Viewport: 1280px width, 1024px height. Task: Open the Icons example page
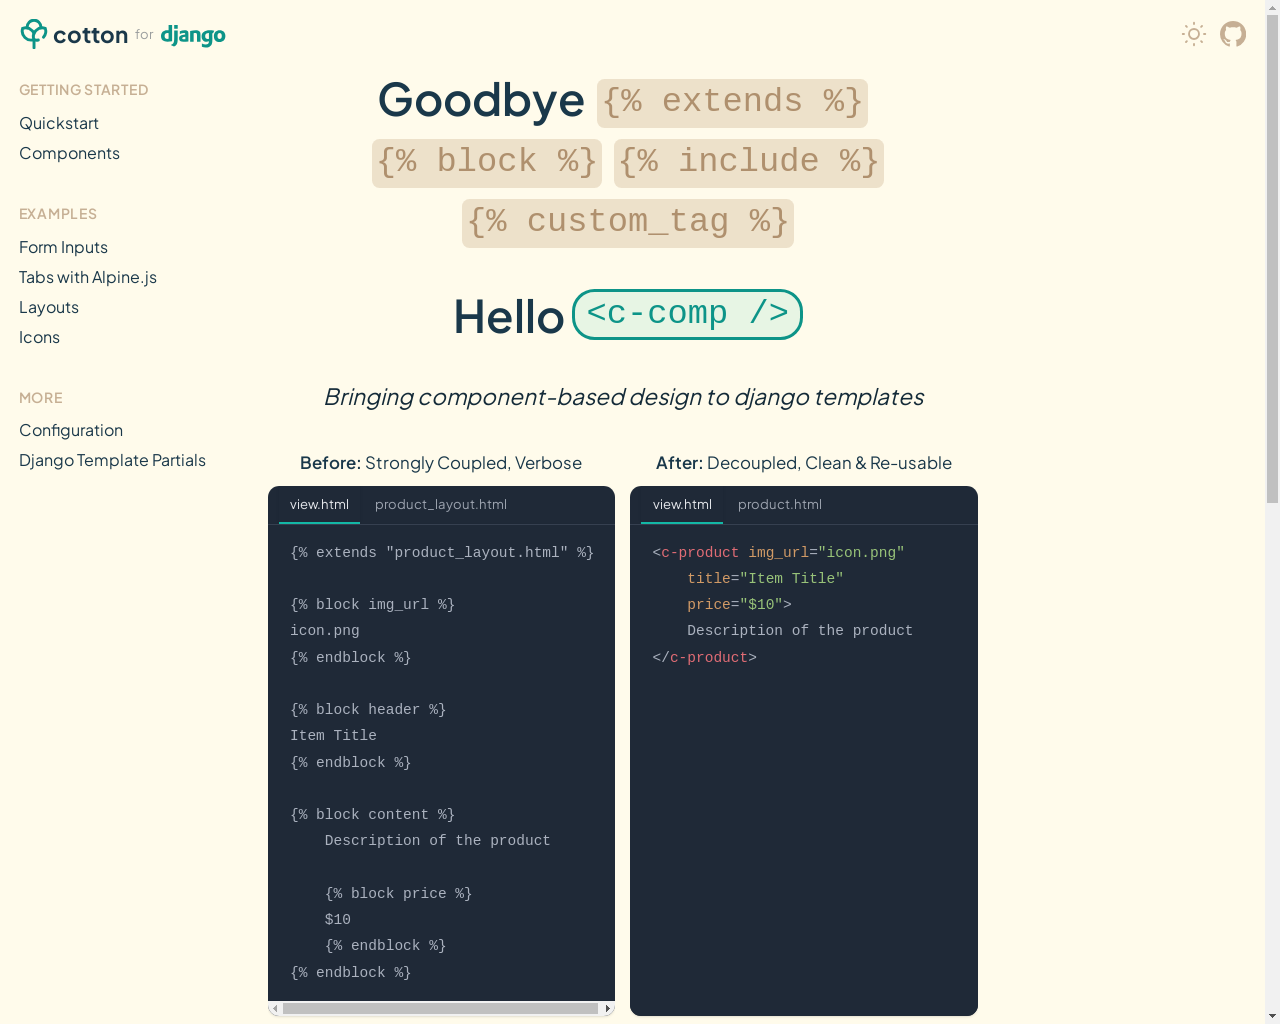tap(39, 337)
